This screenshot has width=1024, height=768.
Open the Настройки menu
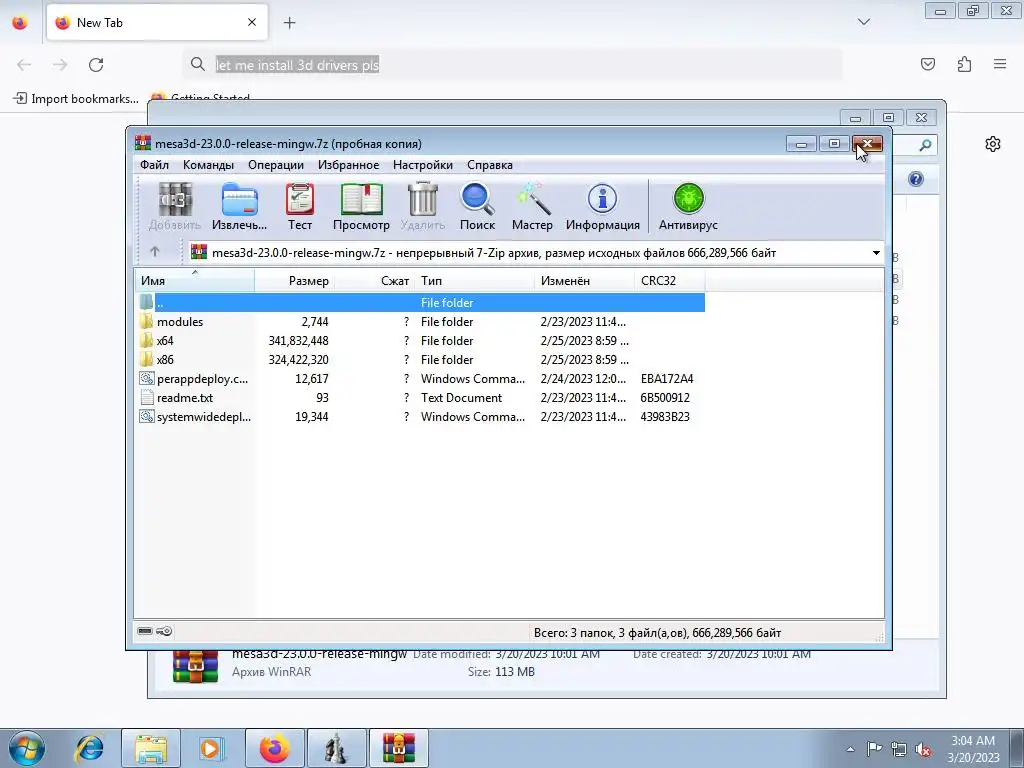pos(423,165)
